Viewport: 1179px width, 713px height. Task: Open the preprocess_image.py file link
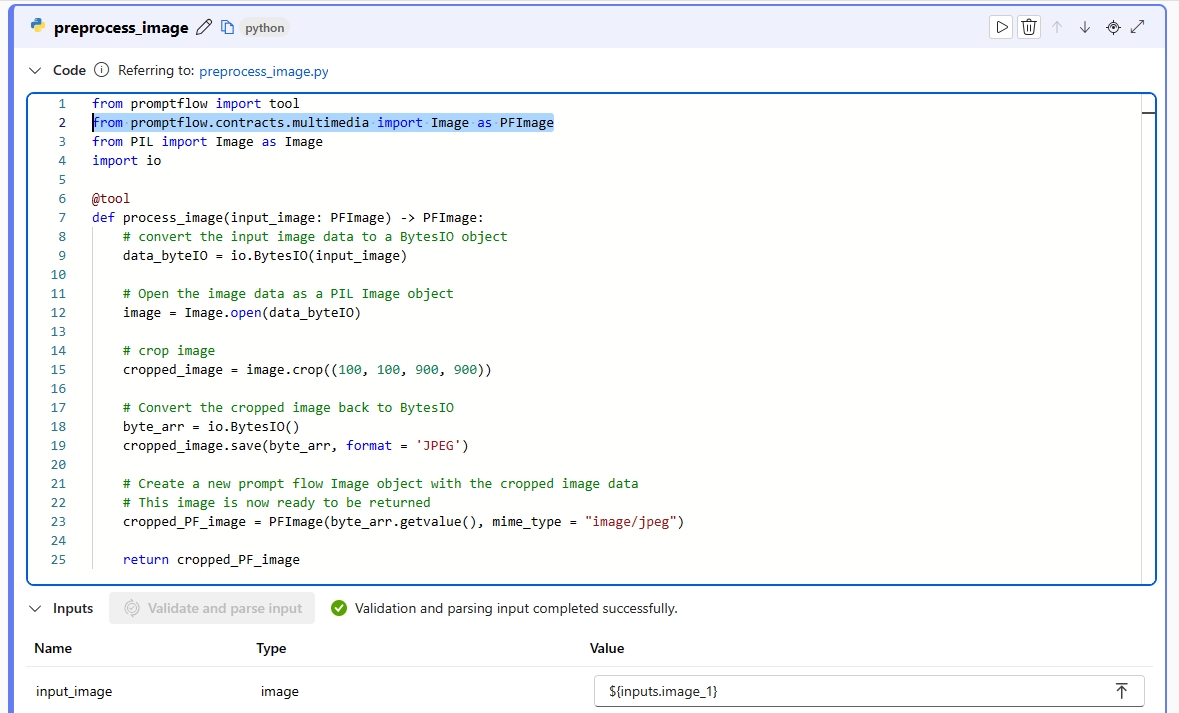pos(264,71)
